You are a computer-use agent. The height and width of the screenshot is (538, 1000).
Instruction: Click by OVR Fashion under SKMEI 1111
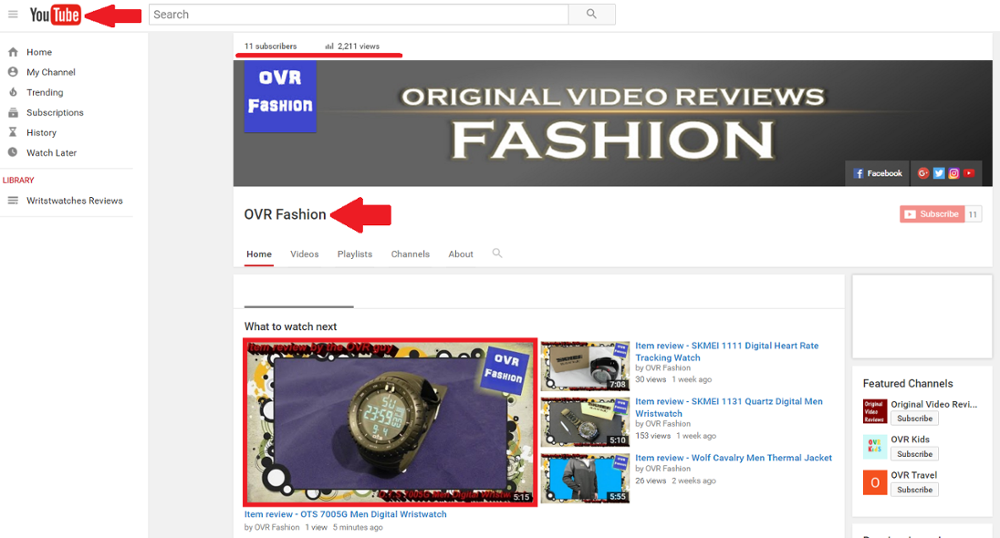pos(663,368)
